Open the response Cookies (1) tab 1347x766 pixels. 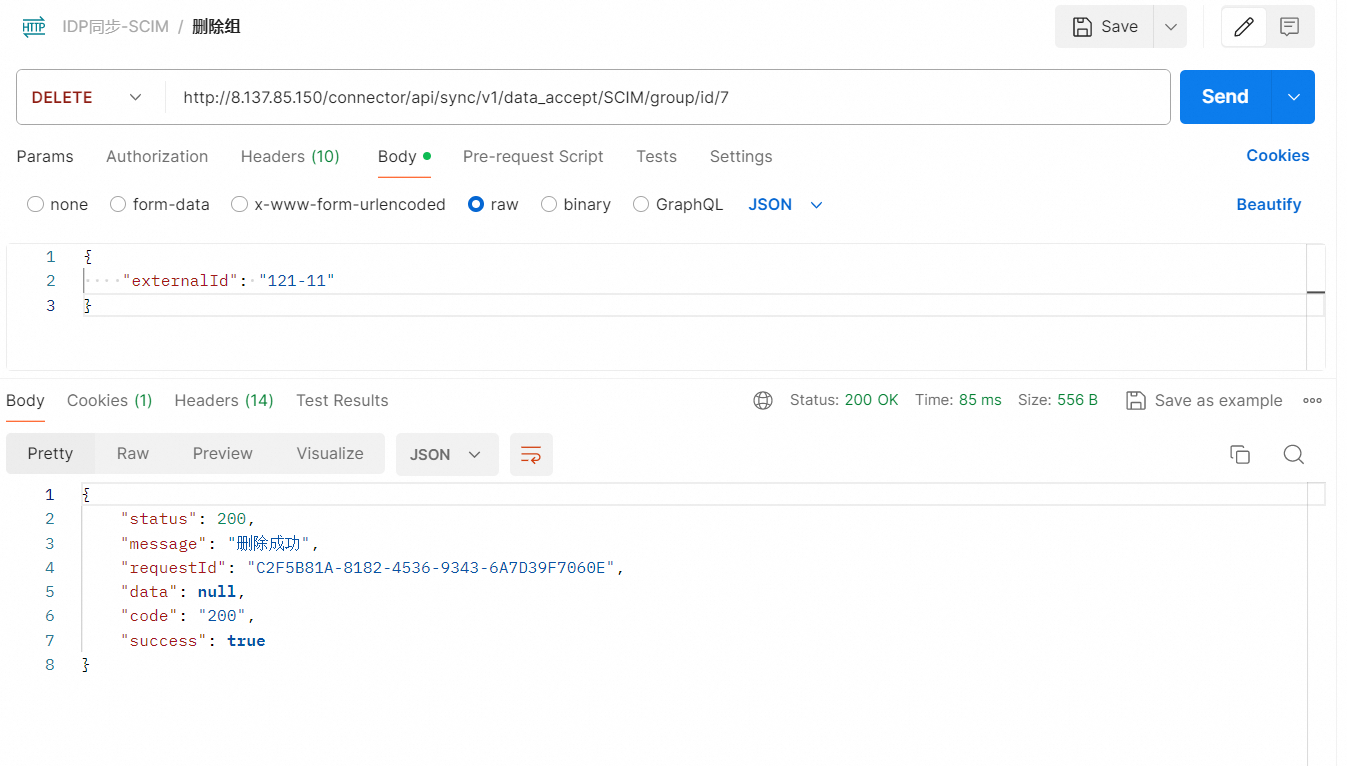109,400
